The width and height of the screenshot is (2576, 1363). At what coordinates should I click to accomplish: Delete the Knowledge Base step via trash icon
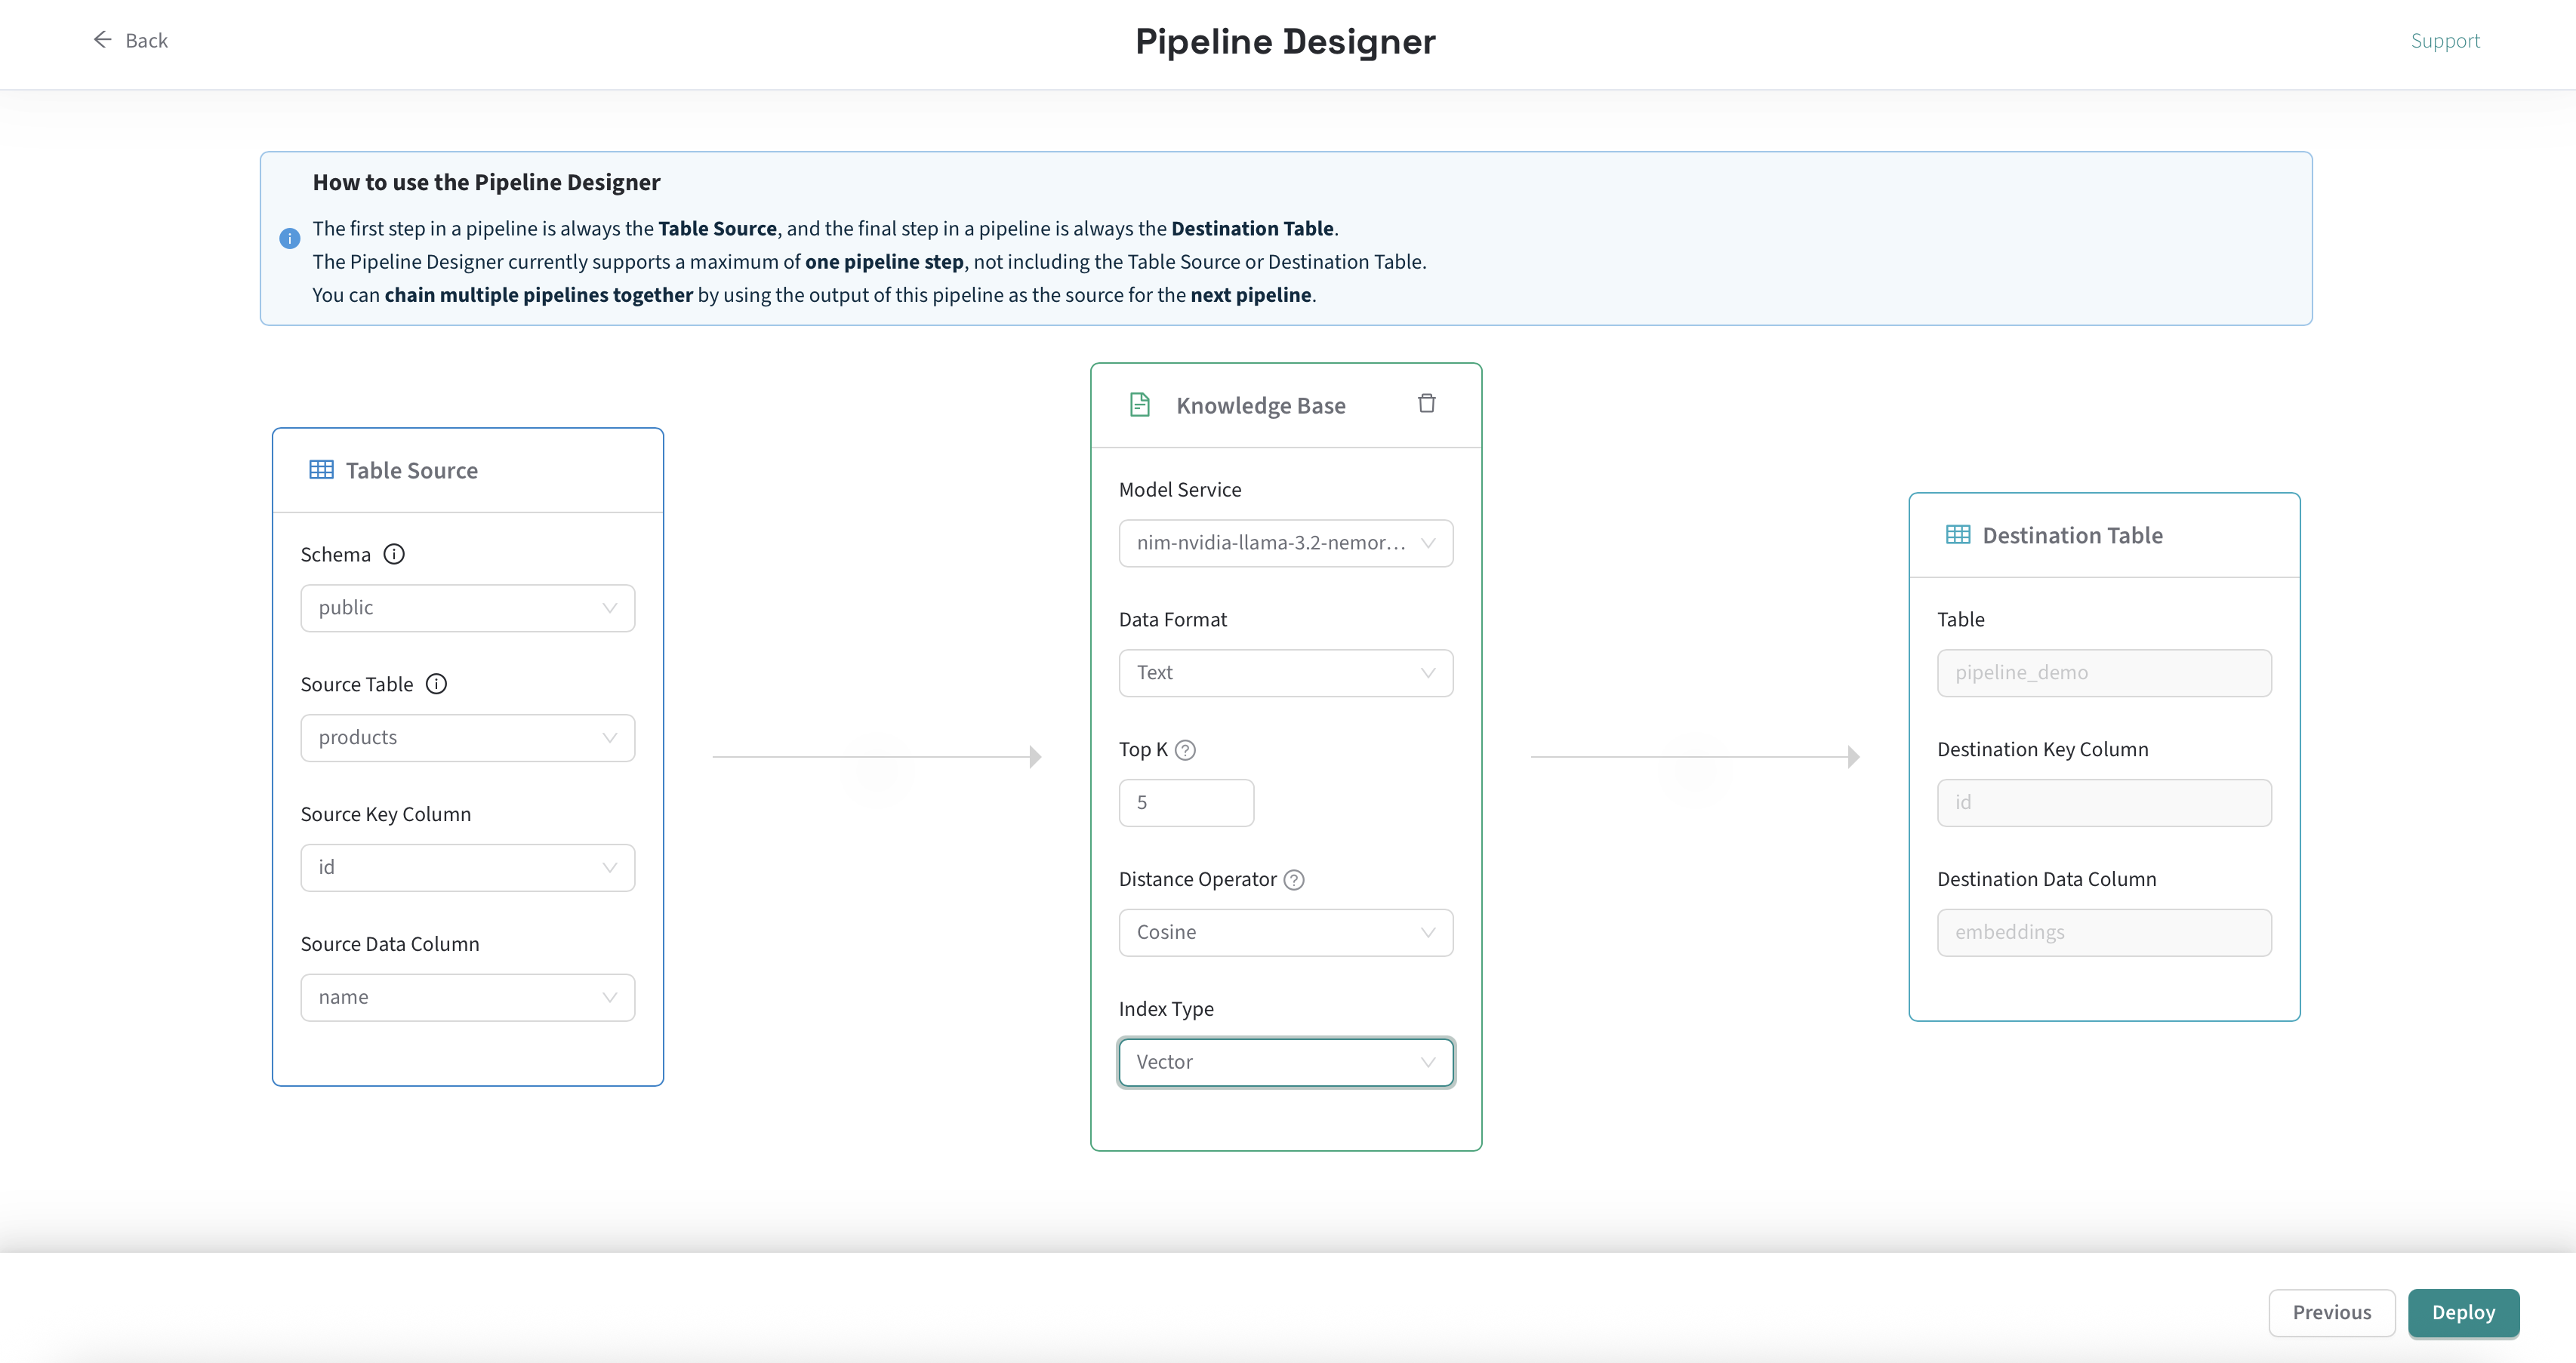pyautogui.click(x=1427, y=403)
